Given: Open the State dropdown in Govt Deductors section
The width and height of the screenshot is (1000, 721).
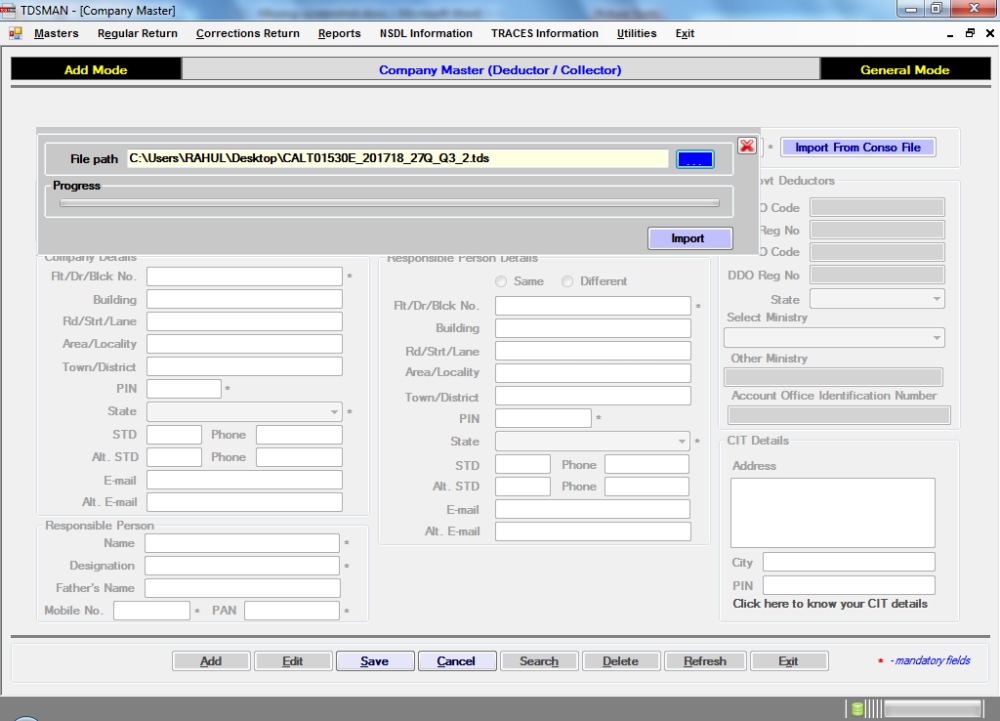Looking at the screenshot, I should (937, 298).
